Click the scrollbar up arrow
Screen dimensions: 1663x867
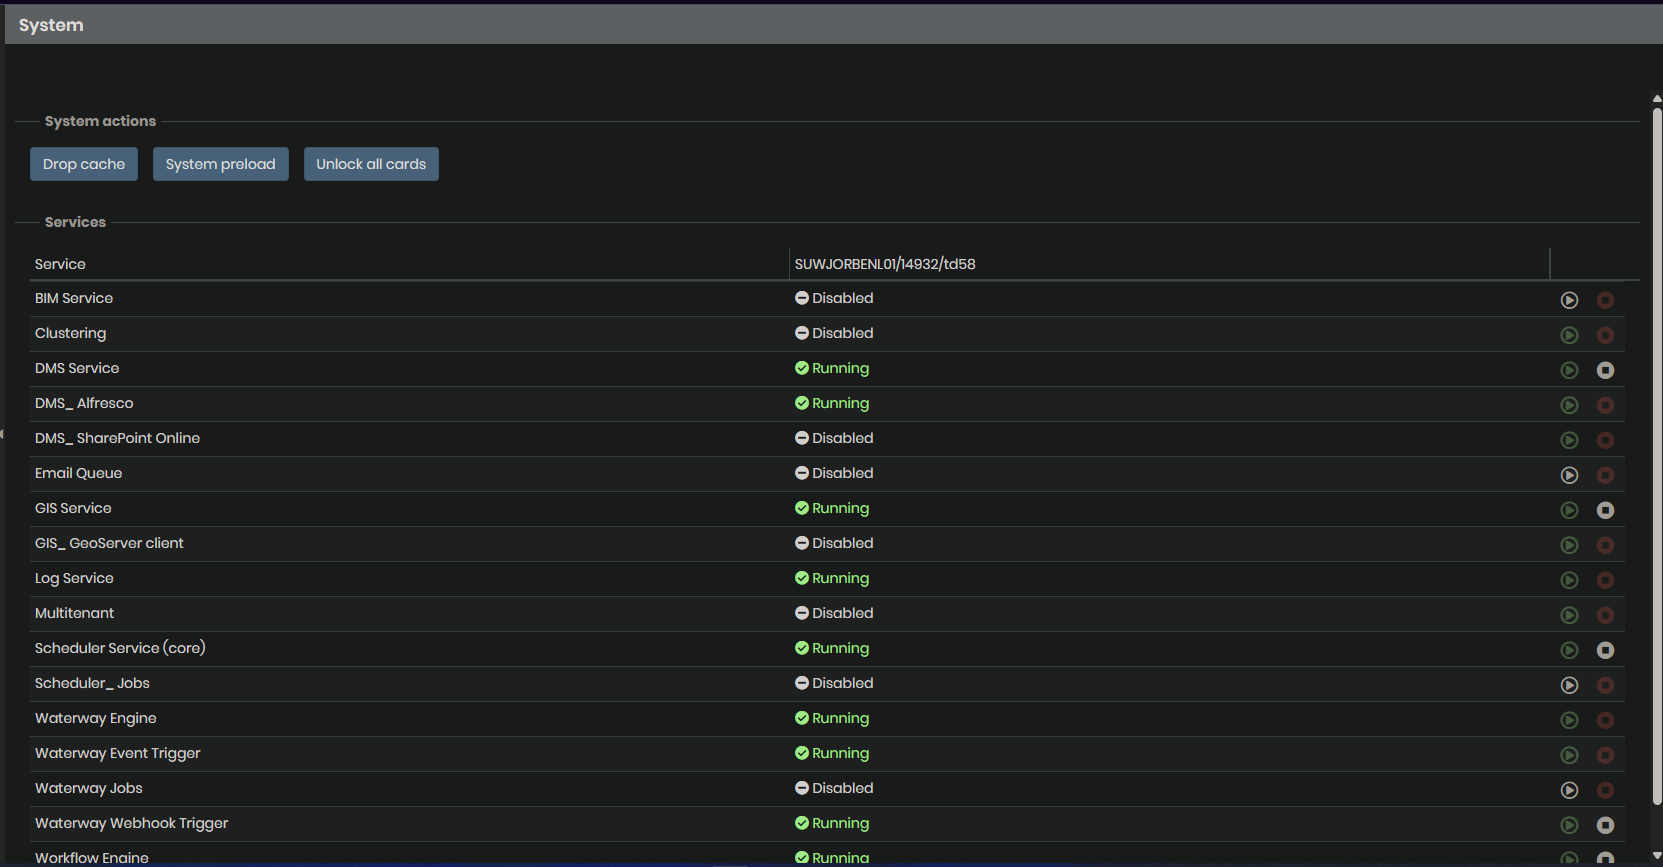point(1656,99)
